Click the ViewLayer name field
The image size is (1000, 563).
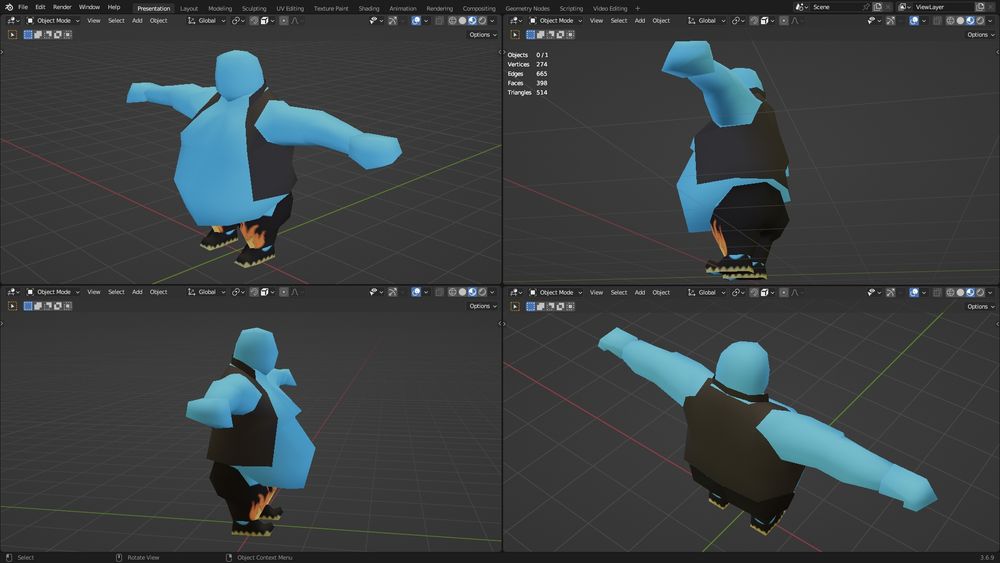pyautogui.click(x=943, y=7)
